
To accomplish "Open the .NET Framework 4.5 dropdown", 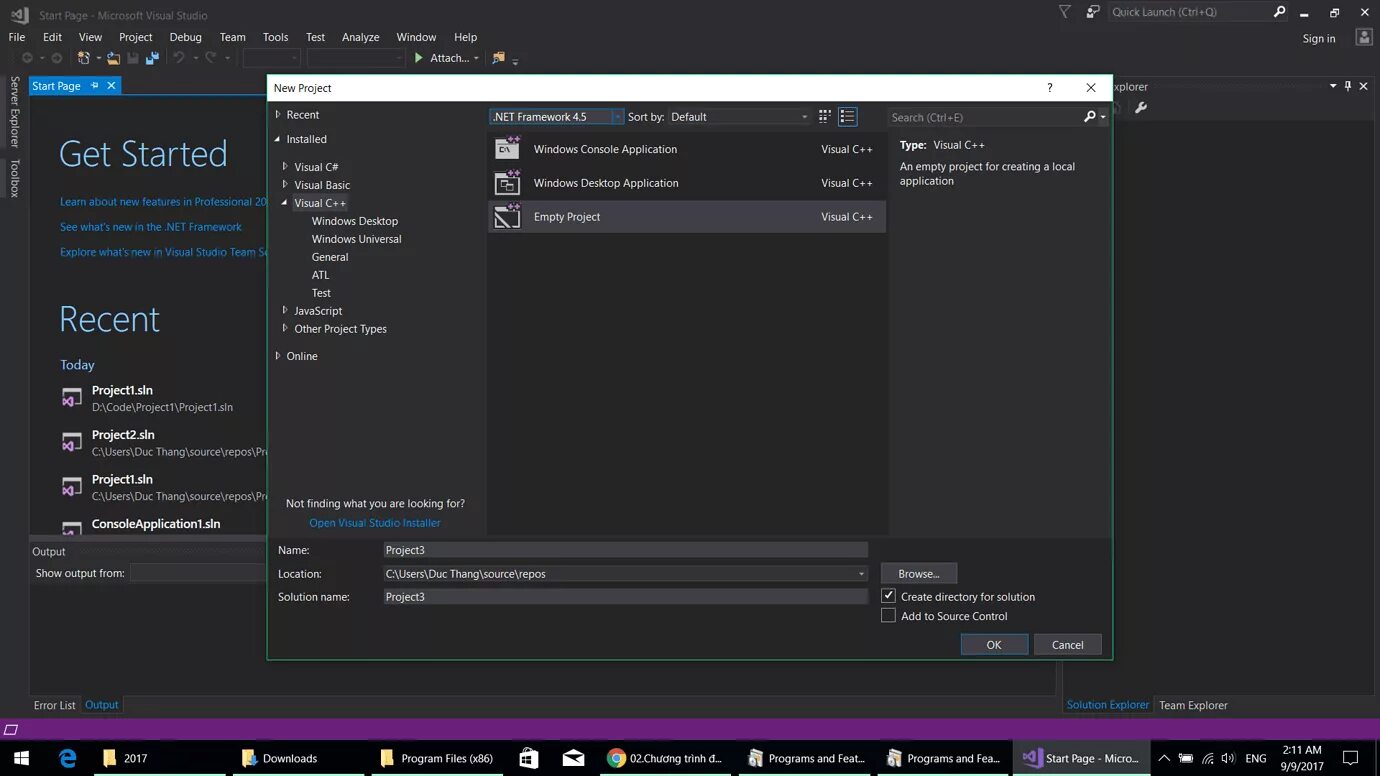I will [557, 117].
